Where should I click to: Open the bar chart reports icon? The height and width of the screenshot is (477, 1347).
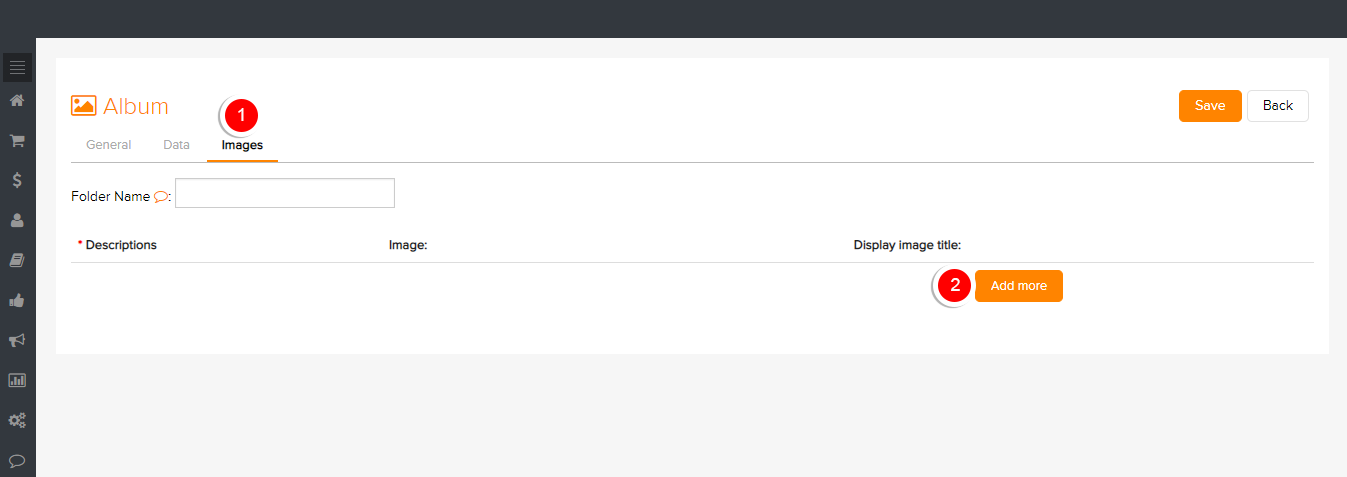pyautogui.click(x=17, y=380)
